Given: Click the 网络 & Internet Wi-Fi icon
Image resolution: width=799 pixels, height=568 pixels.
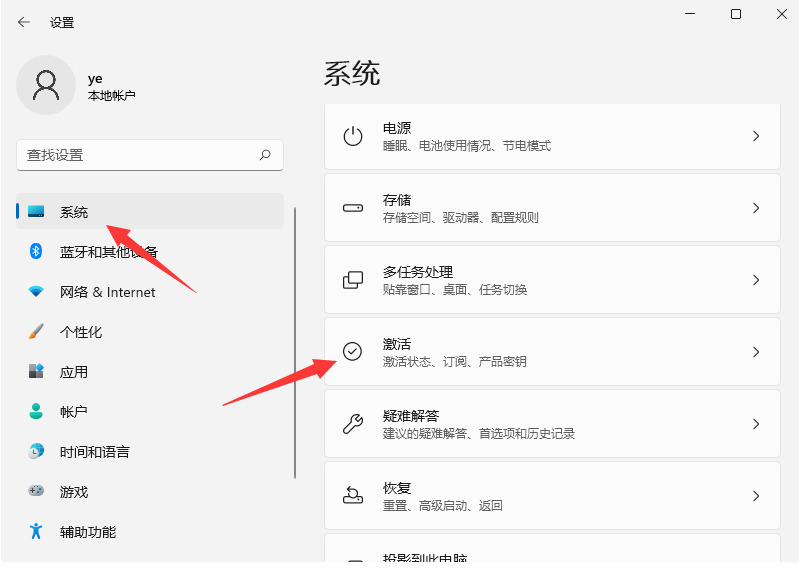Looking at the screenshot, I should pyautogui.click(x=36, y=292).
